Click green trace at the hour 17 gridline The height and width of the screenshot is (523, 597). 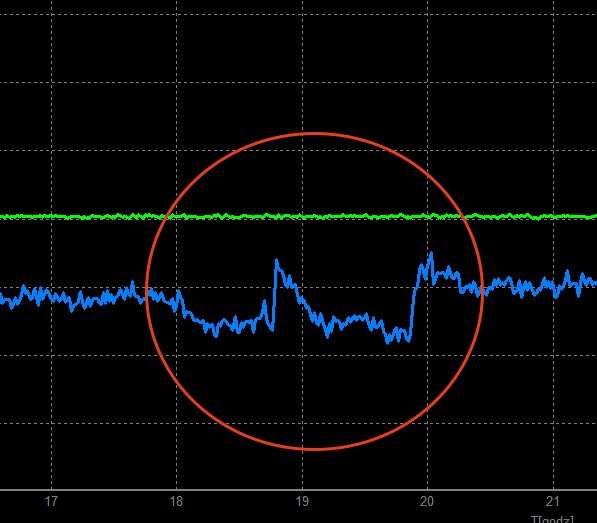click(x=51, y=217)
